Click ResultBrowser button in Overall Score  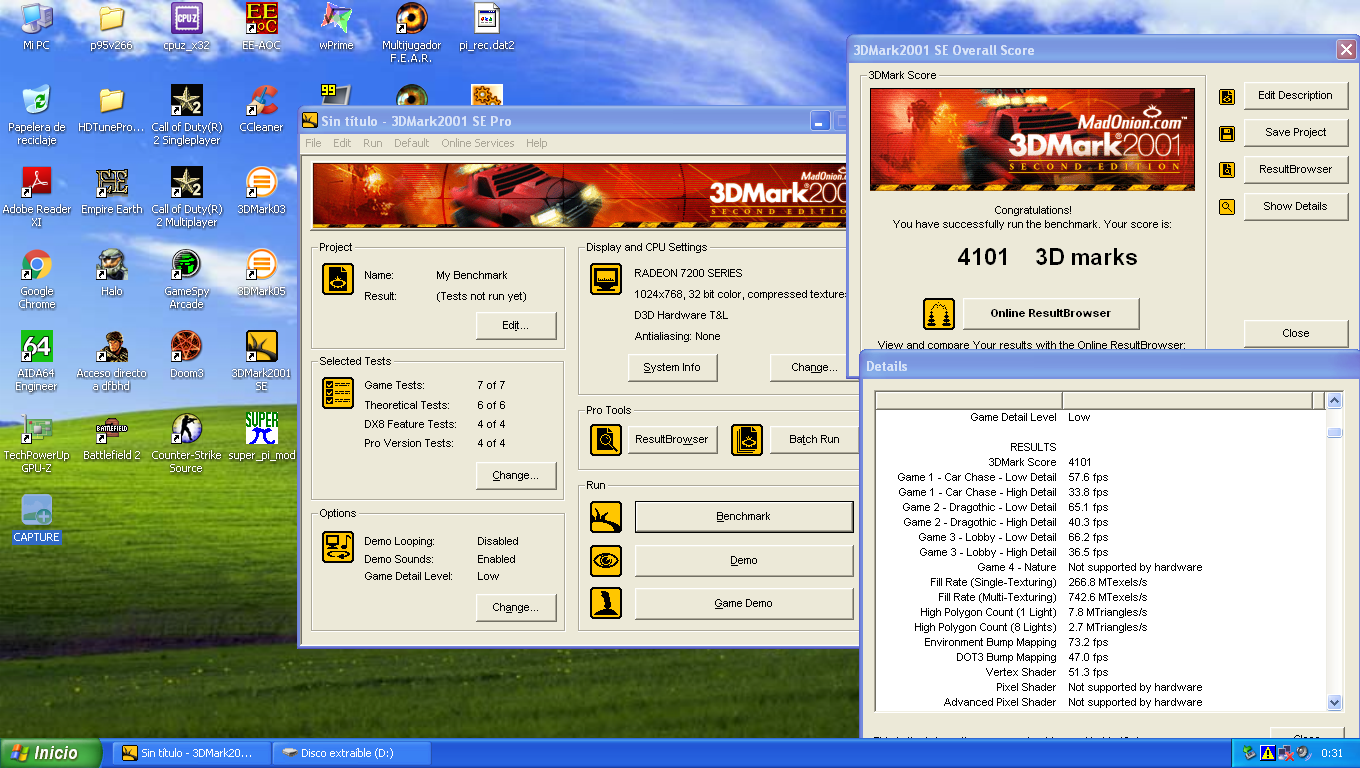pos(1296,169)
